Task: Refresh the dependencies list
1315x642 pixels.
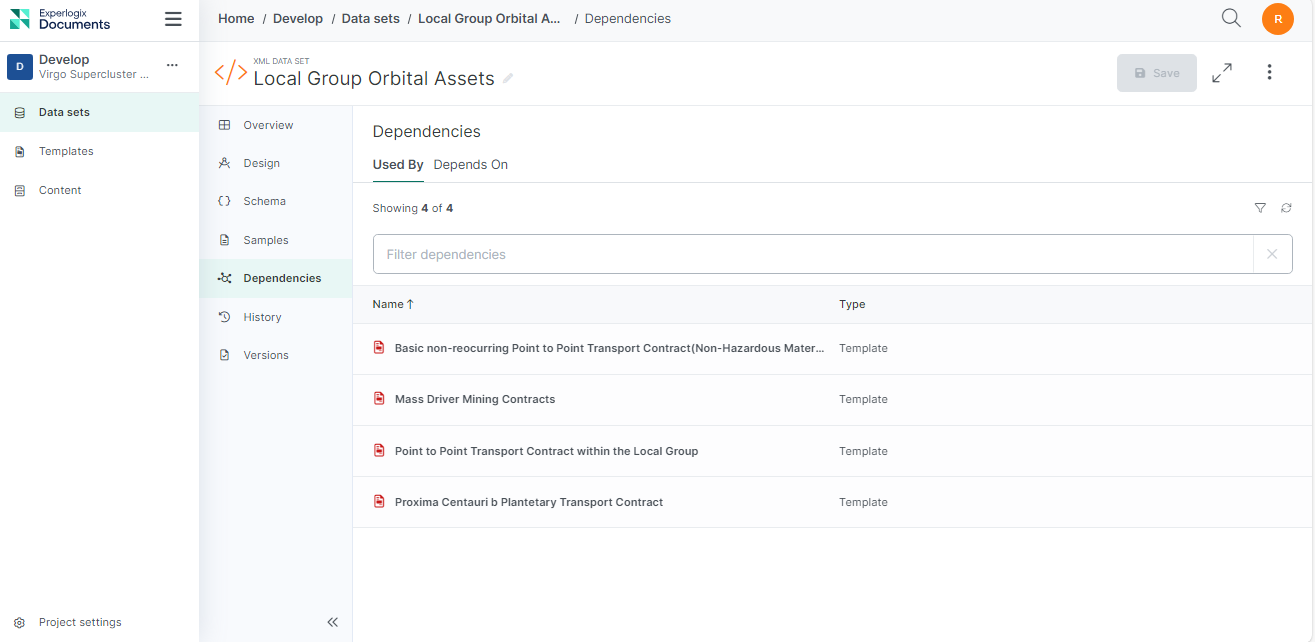Action: pos(1286,208)
